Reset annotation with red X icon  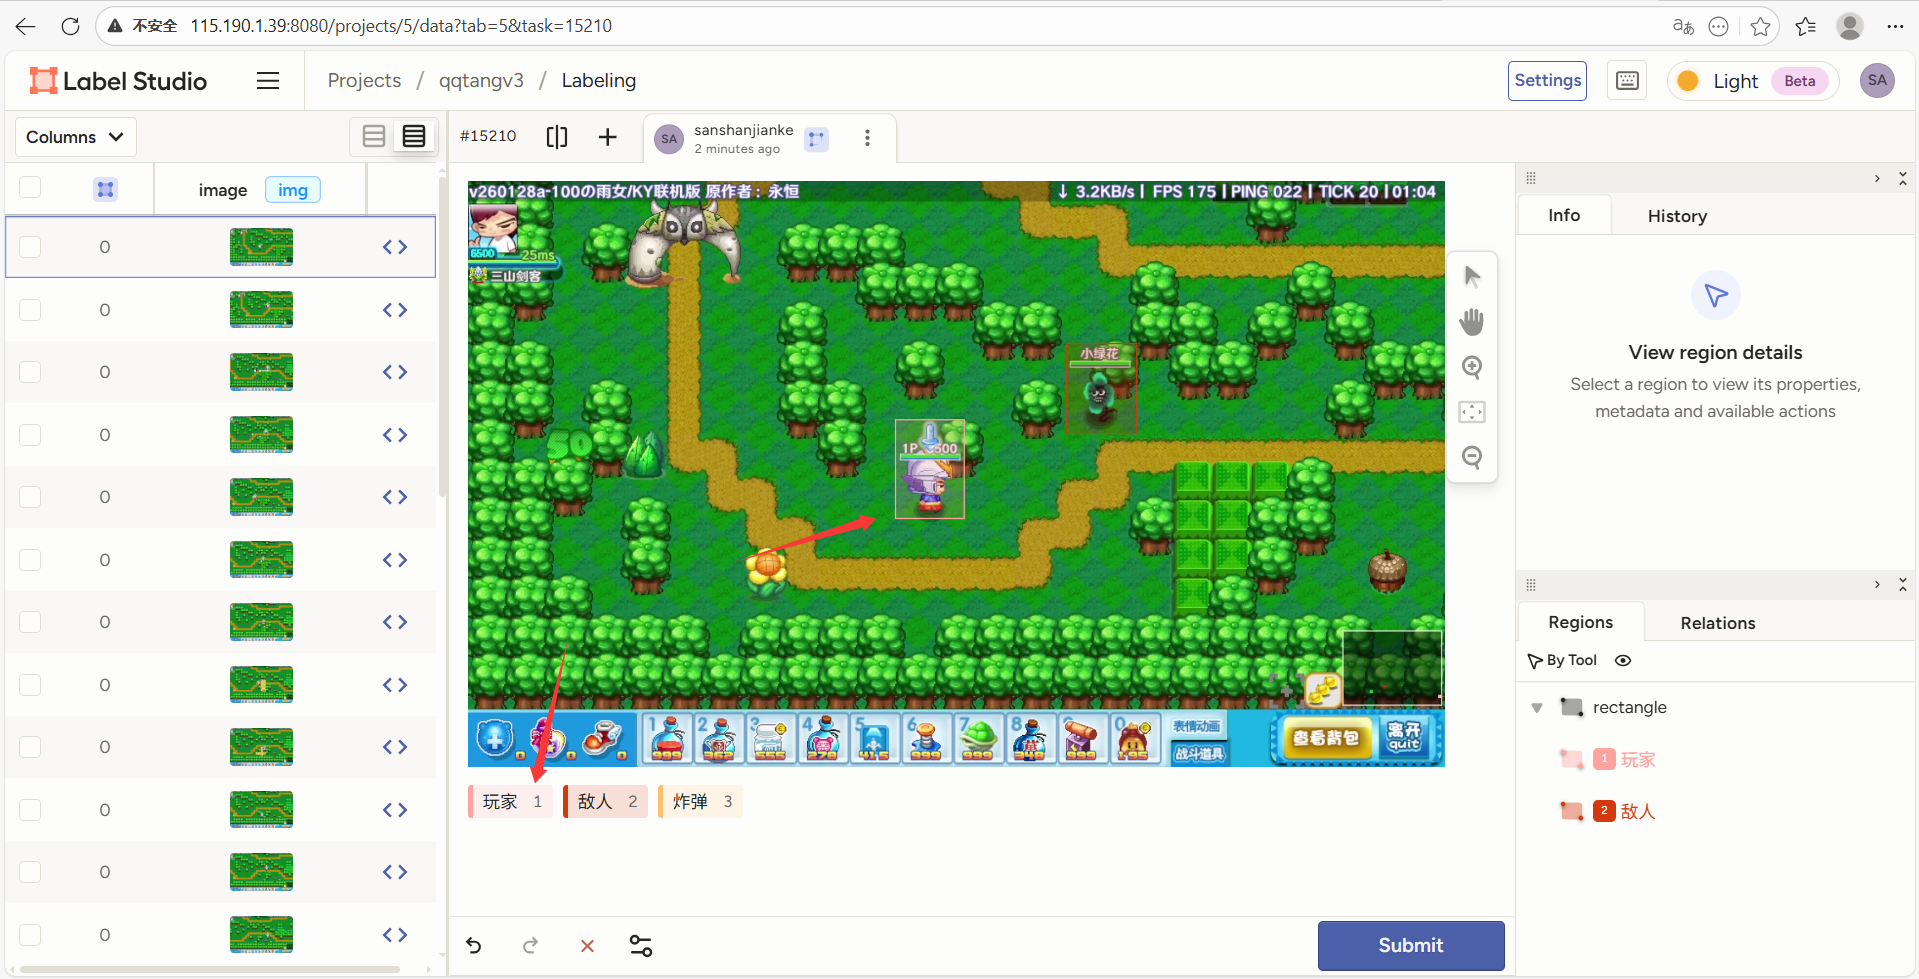pos(587,945)
